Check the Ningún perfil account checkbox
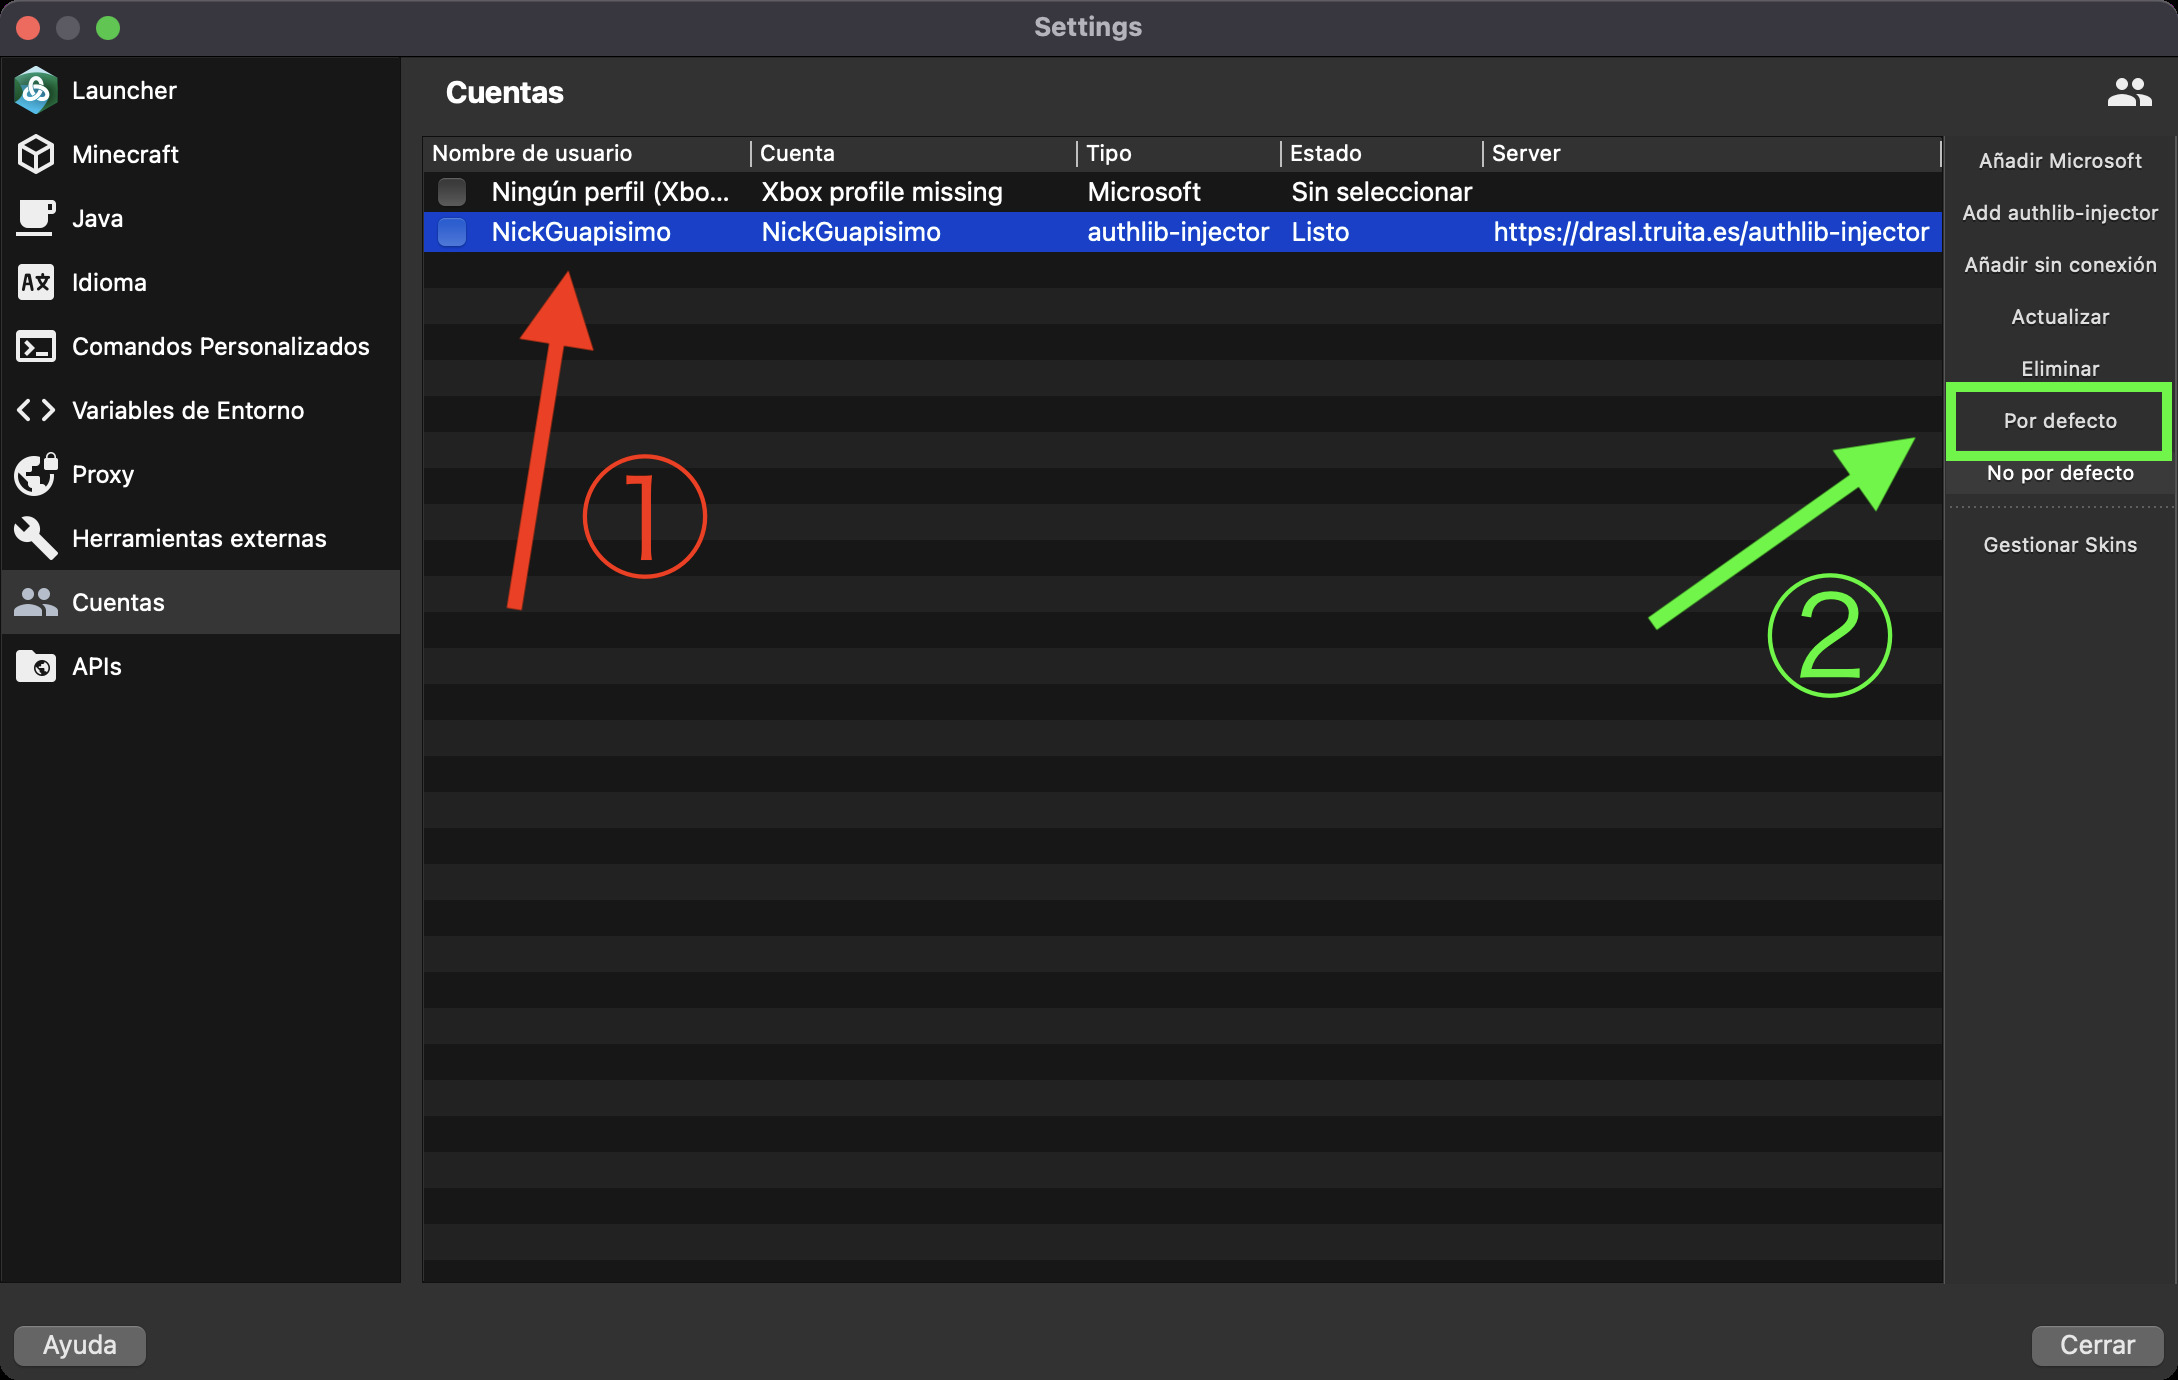Image resolution: width=2178 pixels, height=1380 pixels. 452,192
